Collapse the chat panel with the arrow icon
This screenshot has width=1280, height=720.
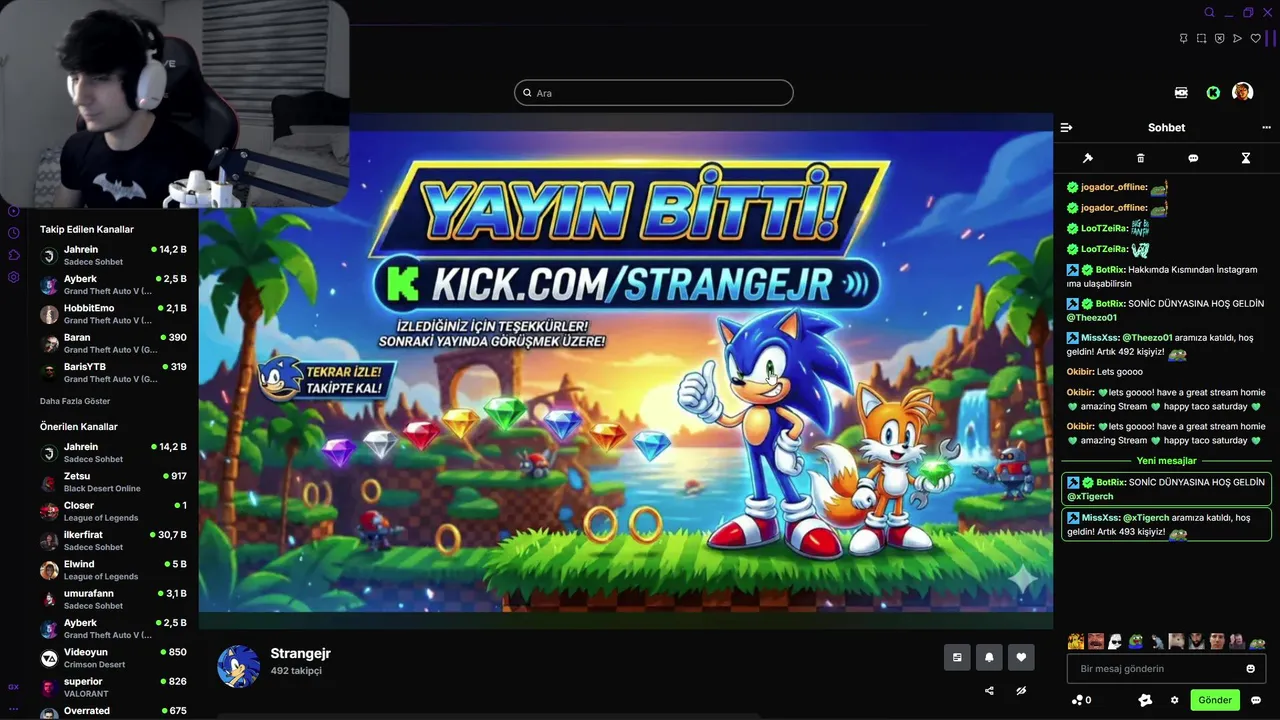[x=1066, y=128]
